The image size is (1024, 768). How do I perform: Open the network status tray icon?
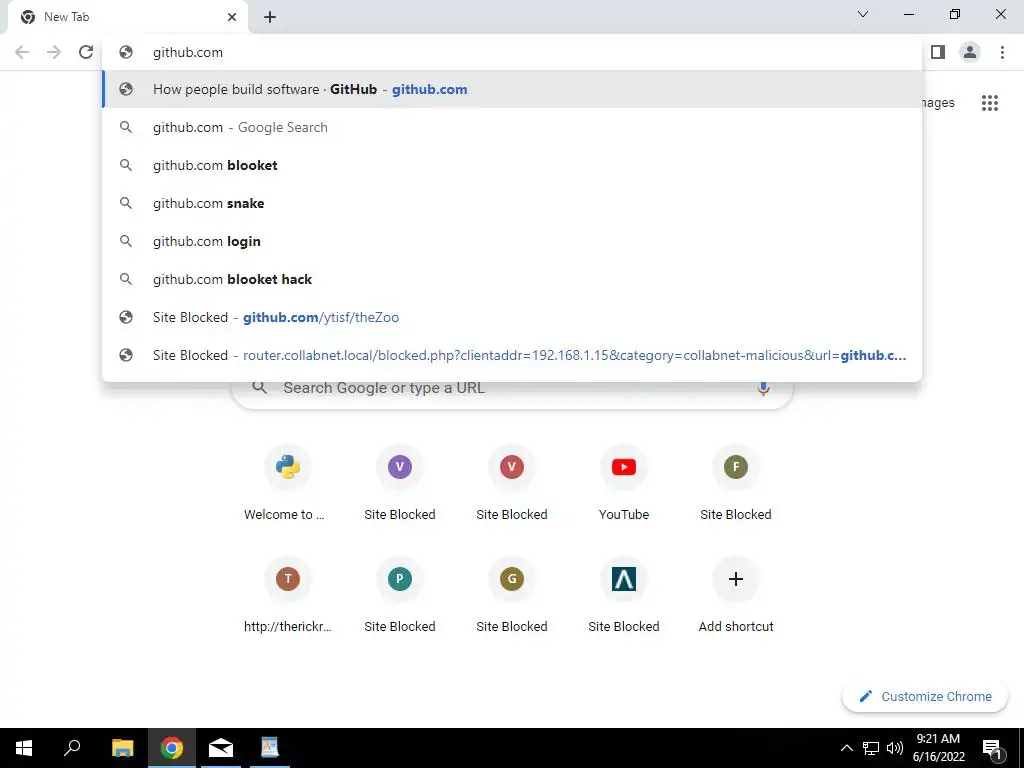[x=871, y=748]
